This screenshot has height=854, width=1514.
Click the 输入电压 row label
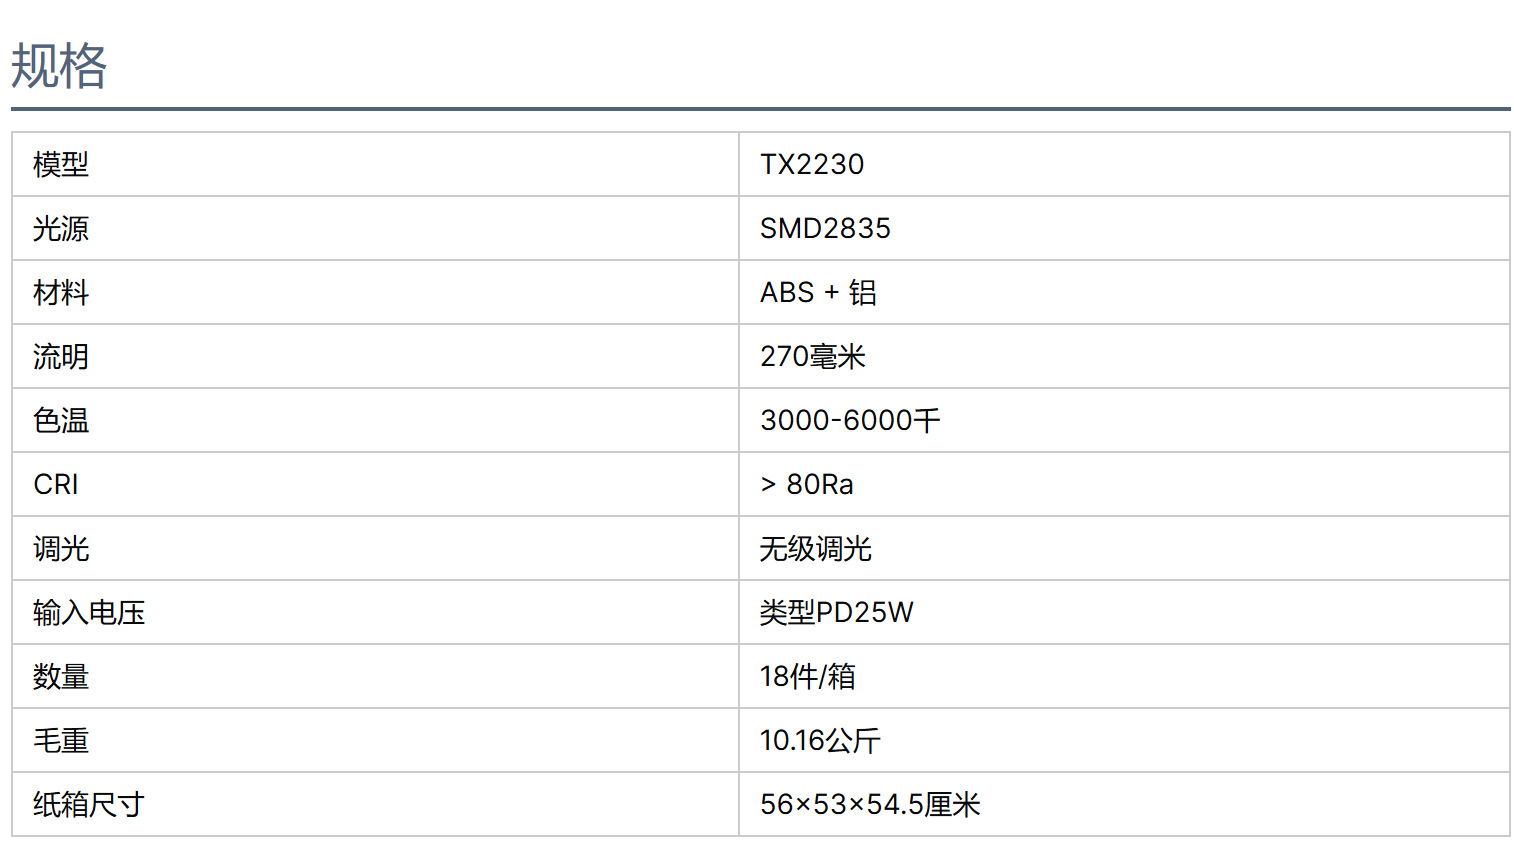click(89, 613)
